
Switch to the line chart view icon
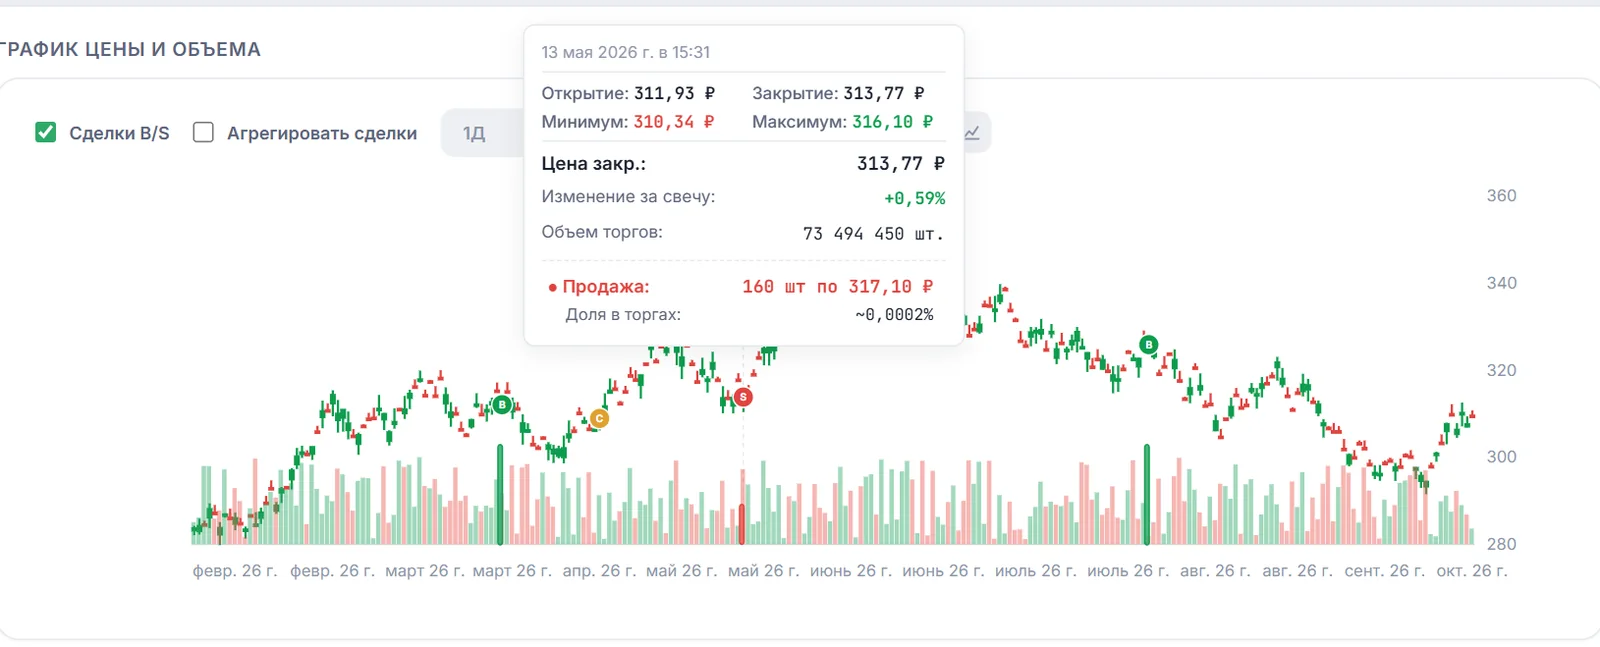point(971,133)
